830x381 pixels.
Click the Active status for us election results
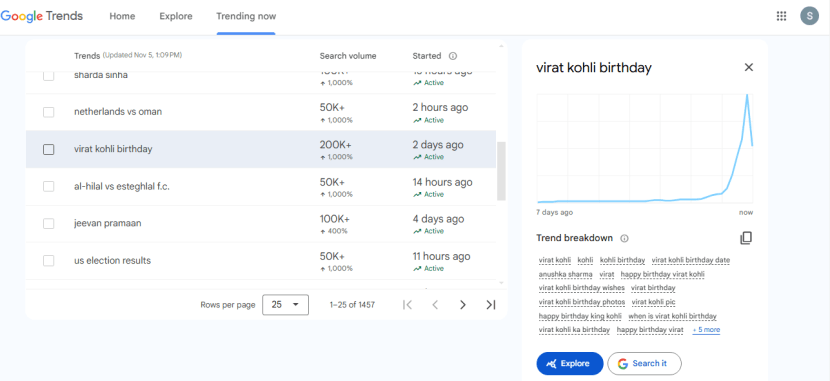pos(429,268)
